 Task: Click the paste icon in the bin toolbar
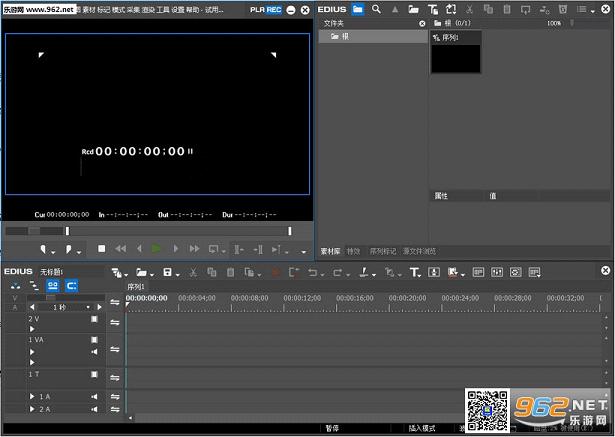point(507,9)
